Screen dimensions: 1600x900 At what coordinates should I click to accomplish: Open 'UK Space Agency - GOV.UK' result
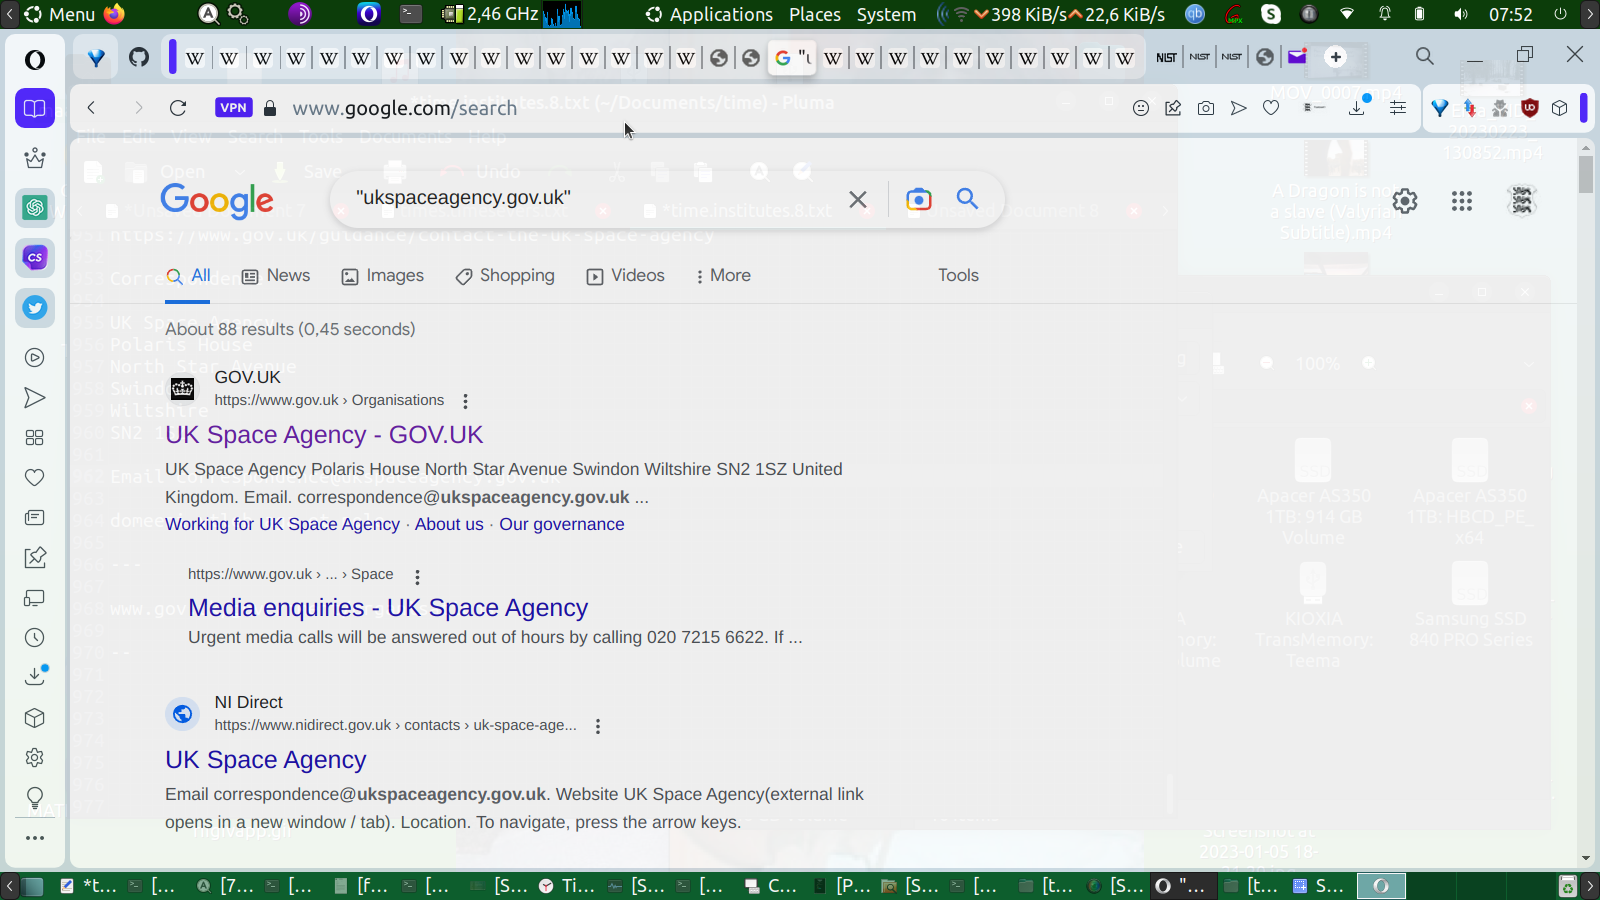click(324, 435)
